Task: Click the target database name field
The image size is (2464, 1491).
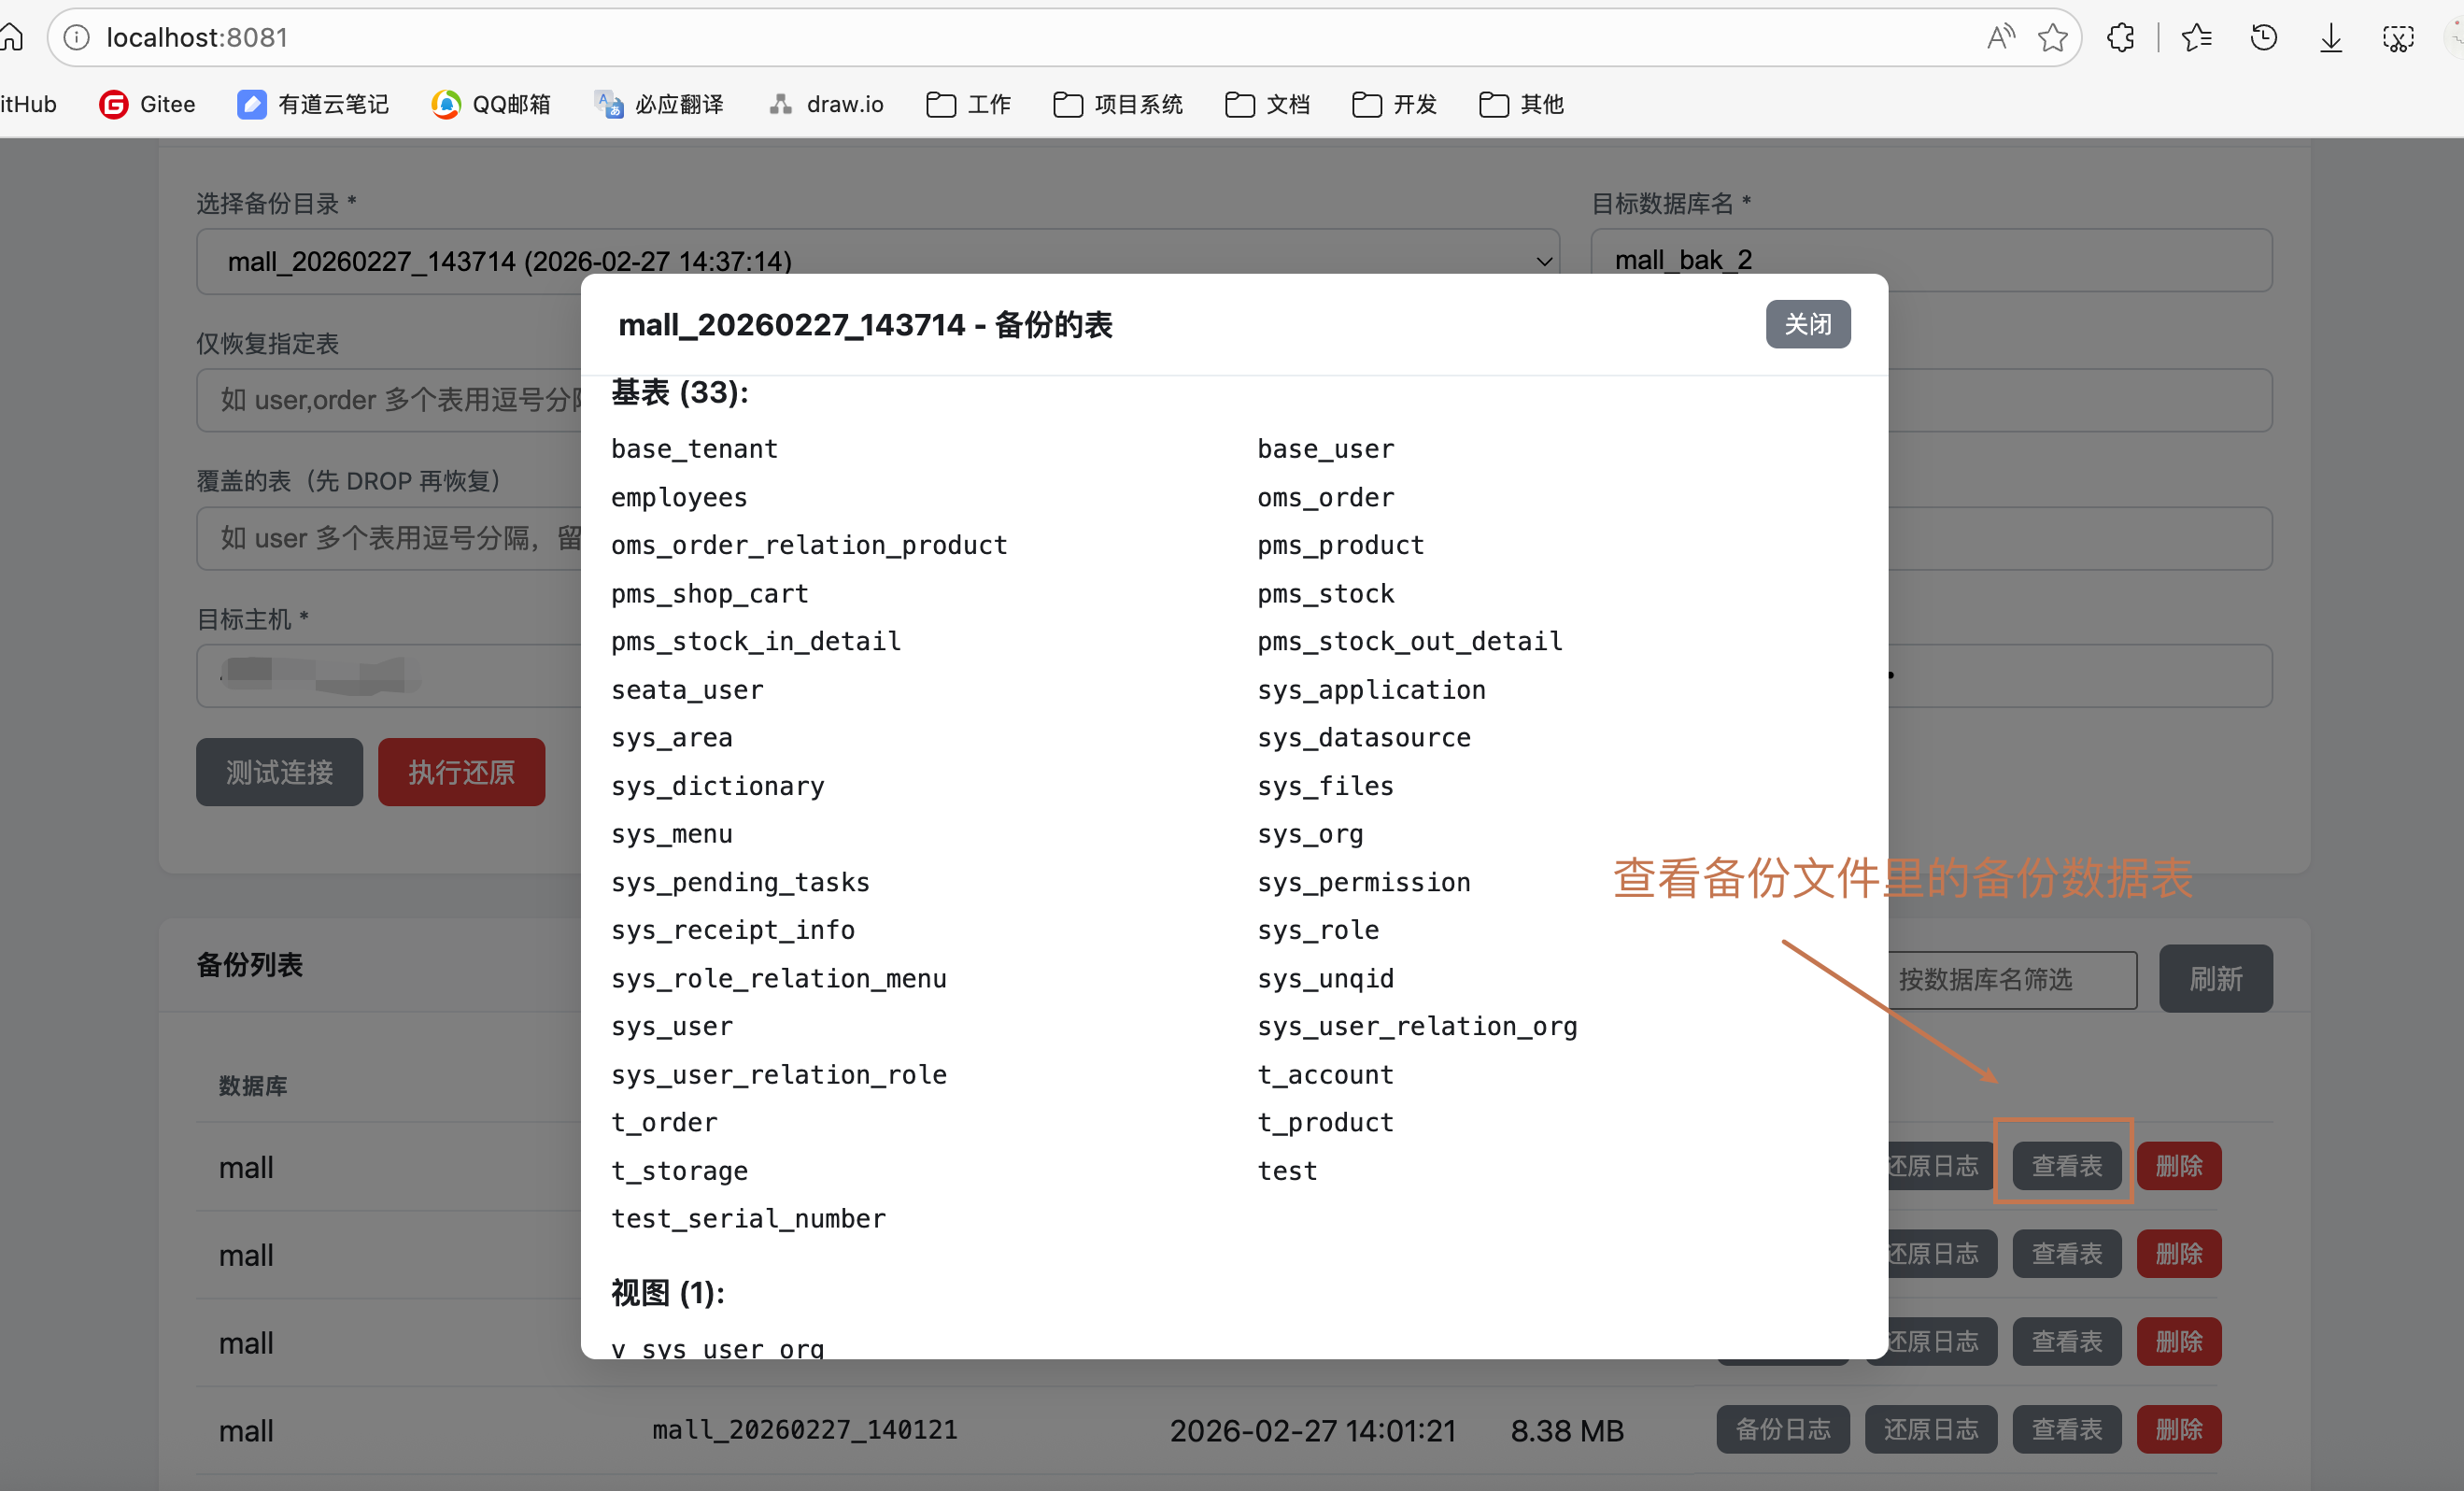Action: pos(1930,260)
